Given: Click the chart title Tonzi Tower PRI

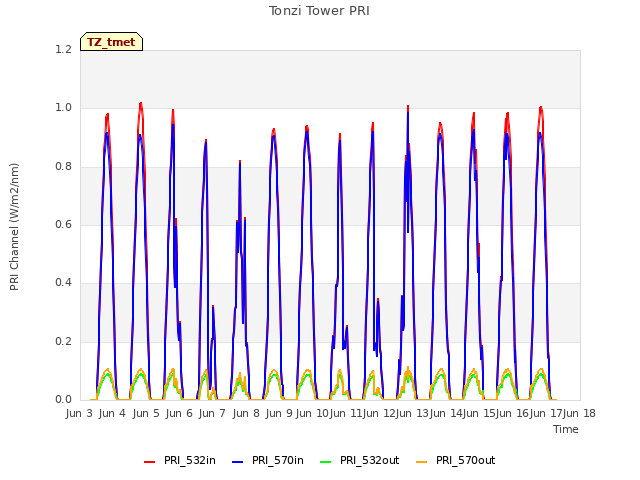Looking at the screenshot, I should (319, 11).
